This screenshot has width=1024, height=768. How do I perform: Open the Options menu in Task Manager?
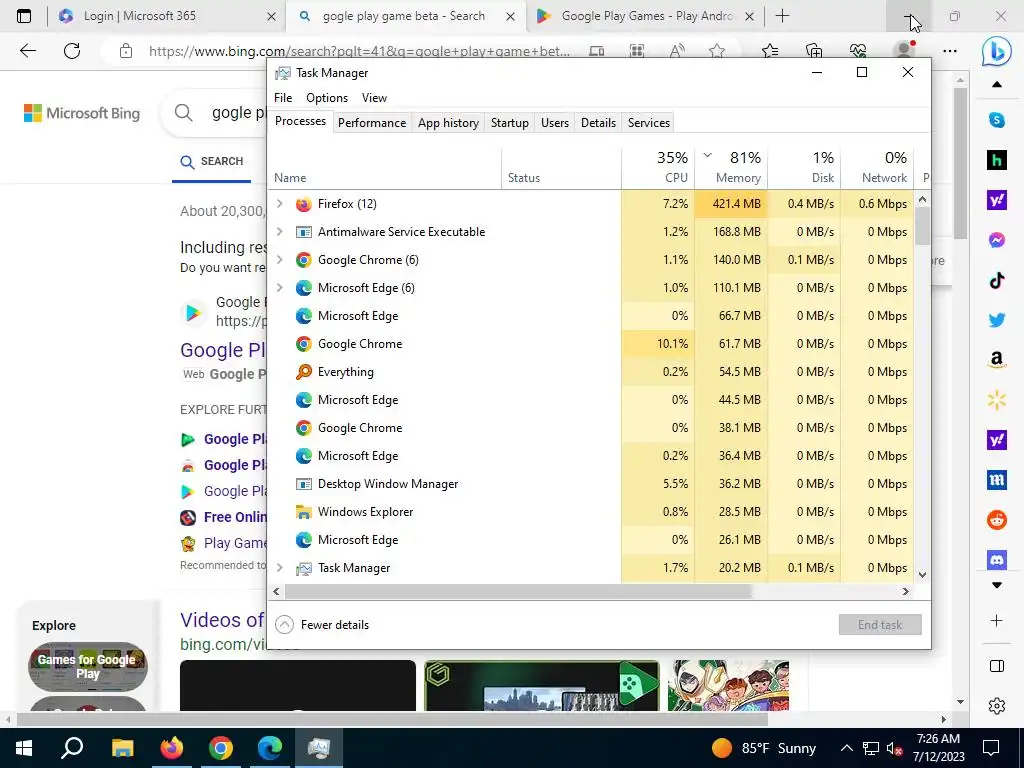(x=327, y=98)
